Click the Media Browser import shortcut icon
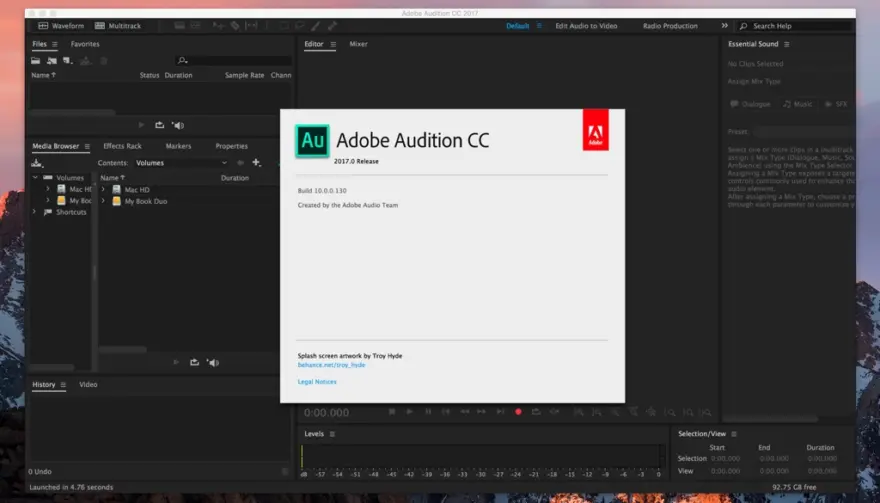880x503 pixels. (x=37, y=163)
